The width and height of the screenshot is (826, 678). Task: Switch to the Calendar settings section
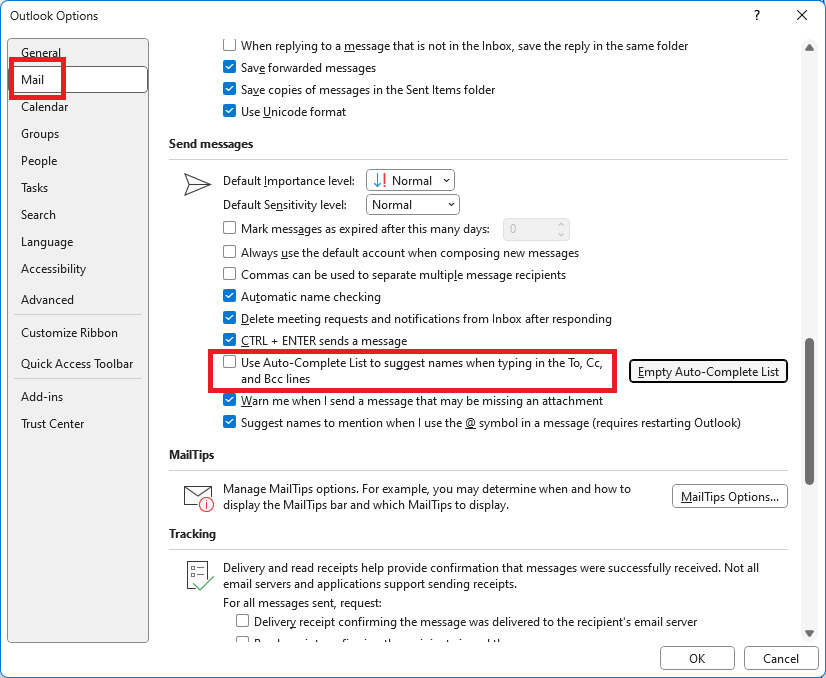coord(44,106)
